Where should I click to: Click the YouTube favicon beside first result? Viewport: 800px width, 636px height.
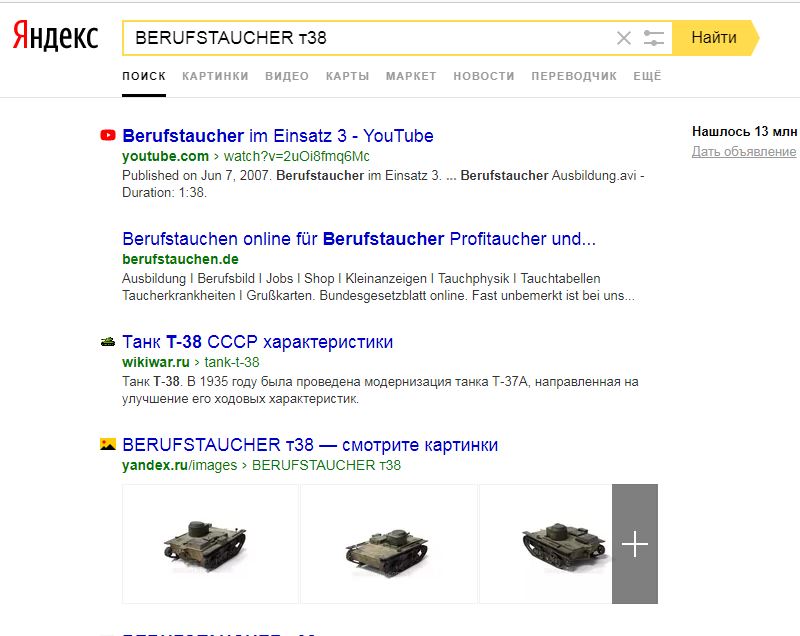point(108,136)
